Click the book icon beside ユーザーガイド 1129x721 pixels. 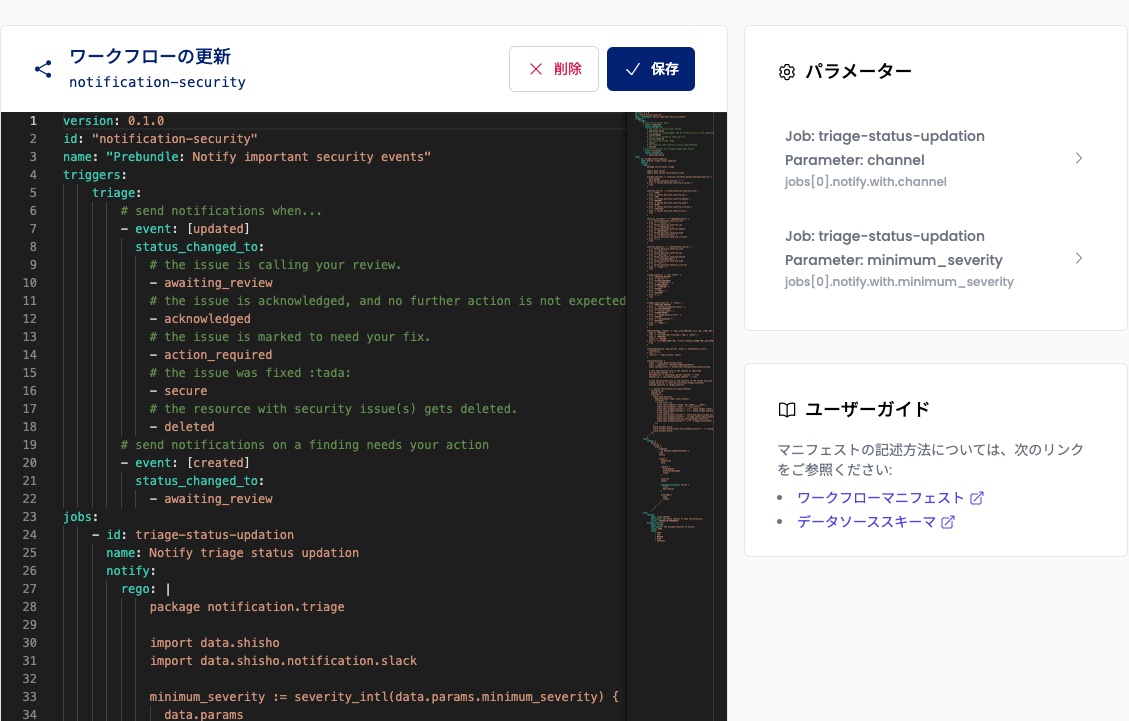tap(787, 408)
